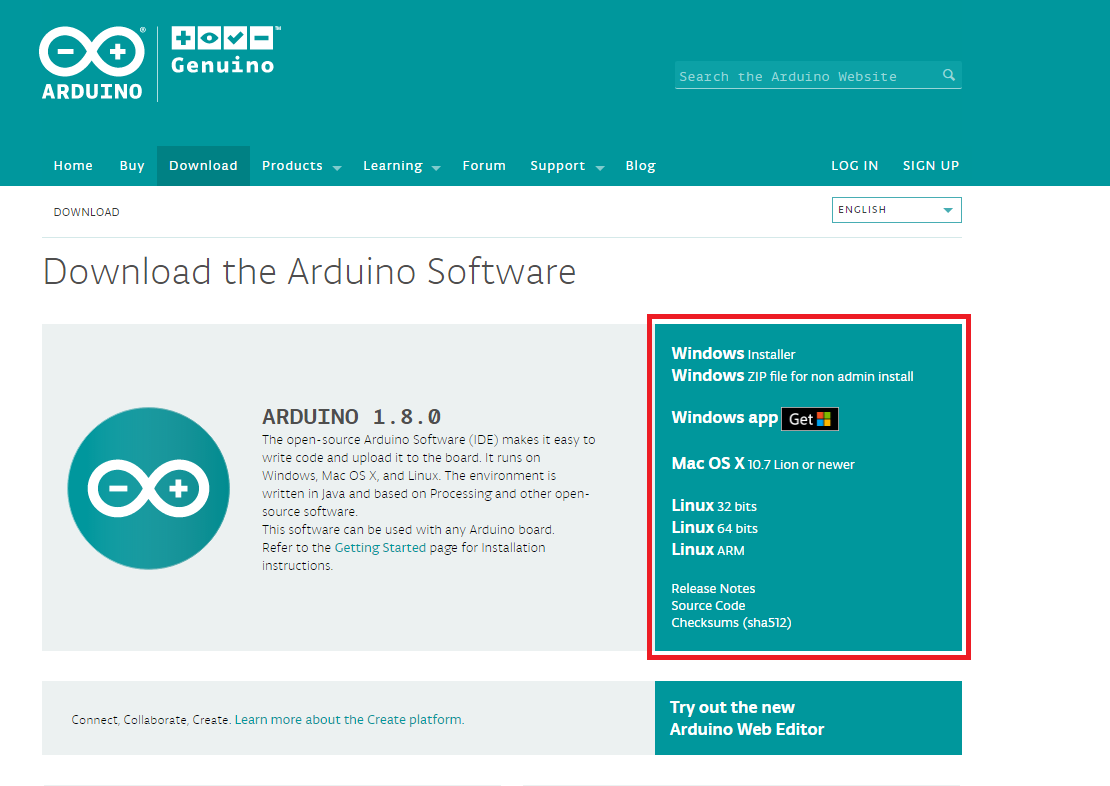Click the Windows app link
Viewport: 1110px width, 786px height.
[x=724, y=418]
